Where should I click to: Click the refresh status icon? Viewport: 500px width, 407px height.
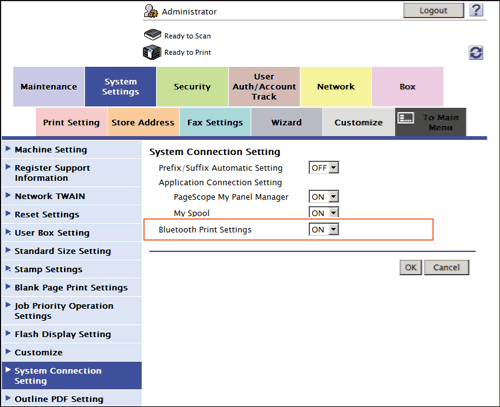(476, 53)
